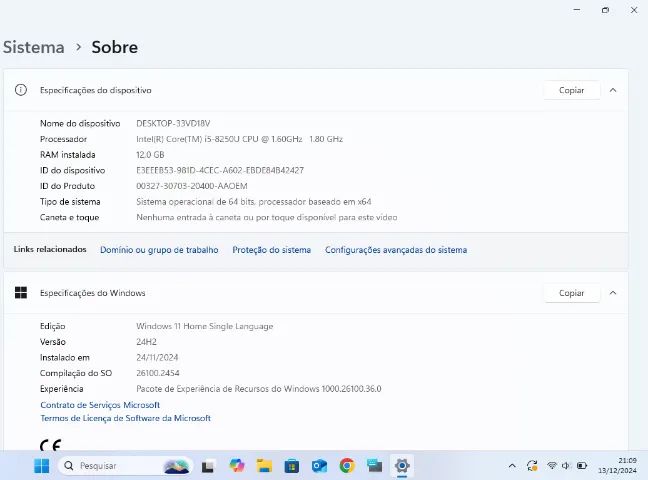Open Termos de Licença de Software link
The height and width of the screenshot is (480, 648).
pyautogui.click(x=126, y=418)
